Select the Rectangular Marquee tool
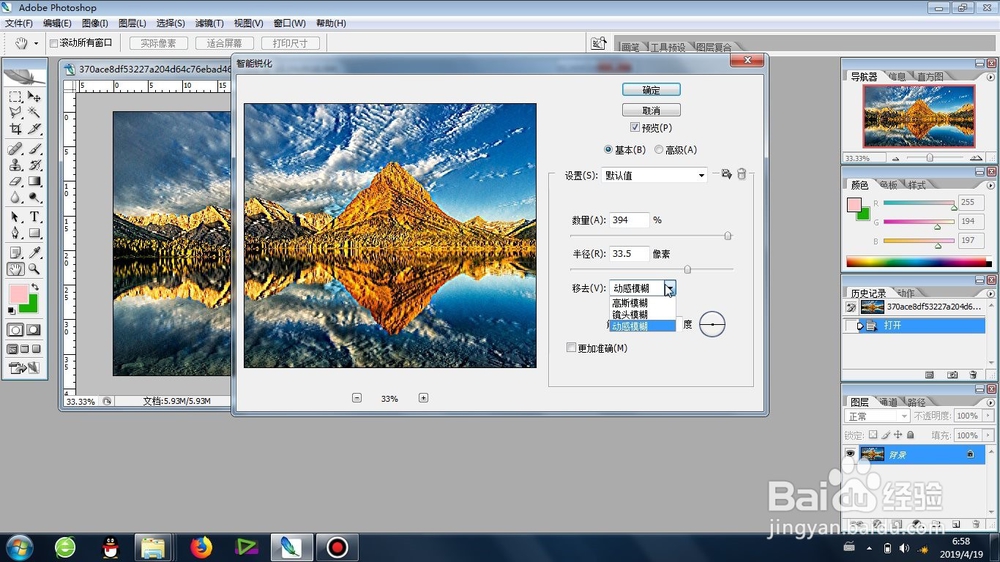 coord(15,97)
